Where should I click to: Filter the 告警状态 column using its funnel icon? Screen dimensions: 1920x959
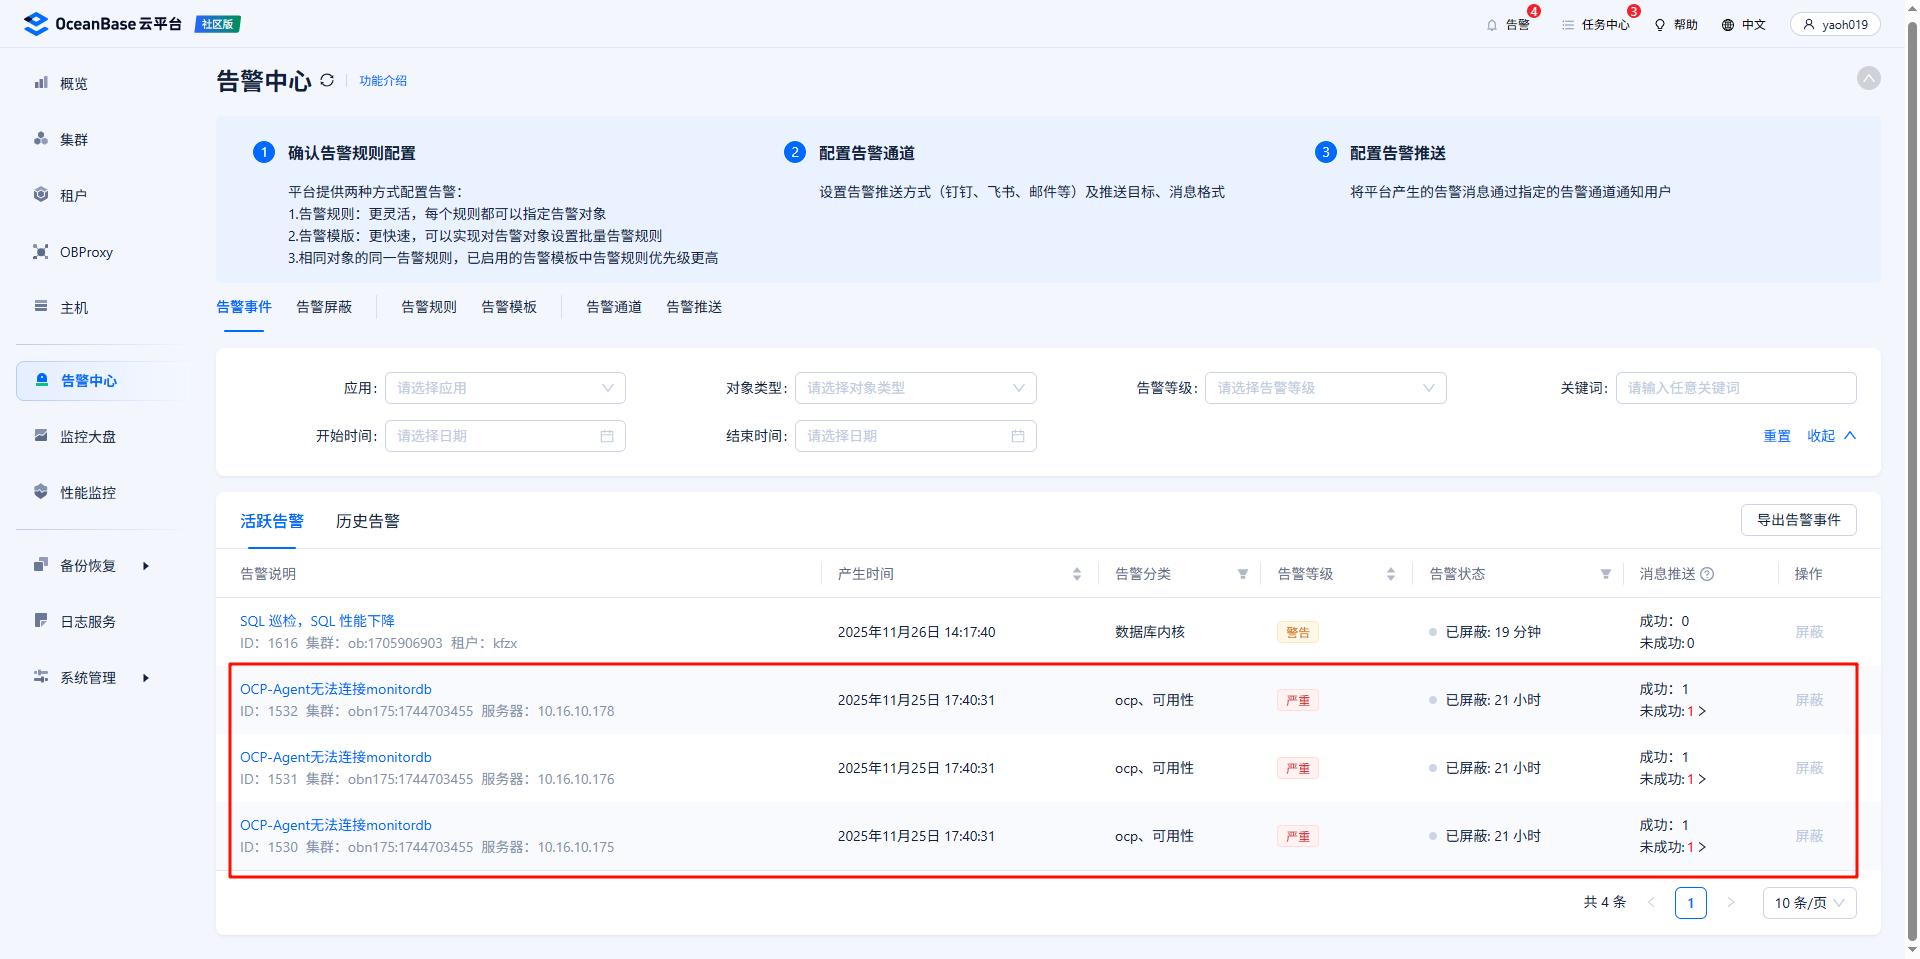[1605, 574]
